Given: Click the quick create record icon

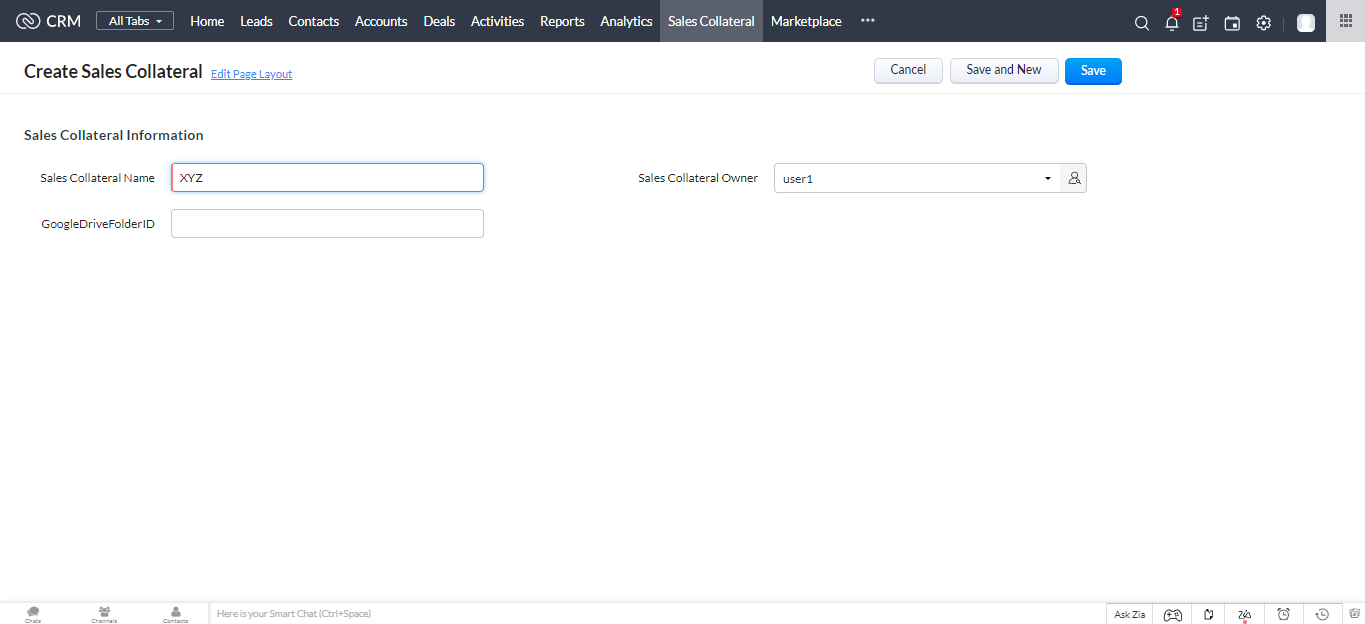Looking at the screenshot, I should coord(1201,23).
